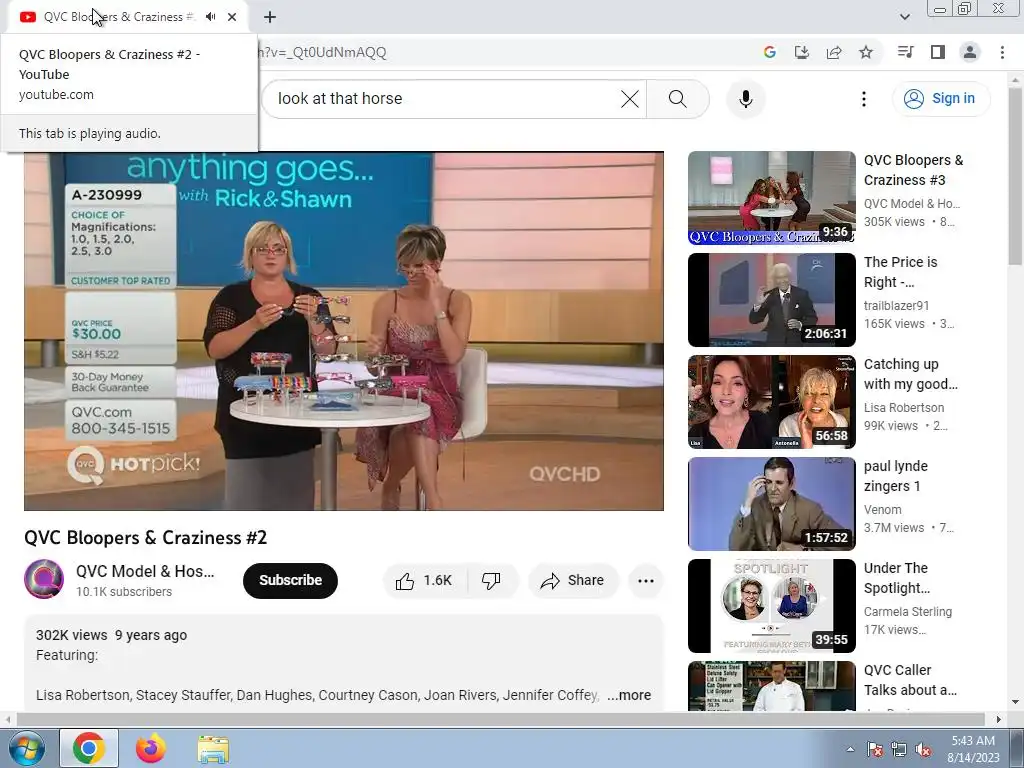Share this page via address bar icon

834,52
